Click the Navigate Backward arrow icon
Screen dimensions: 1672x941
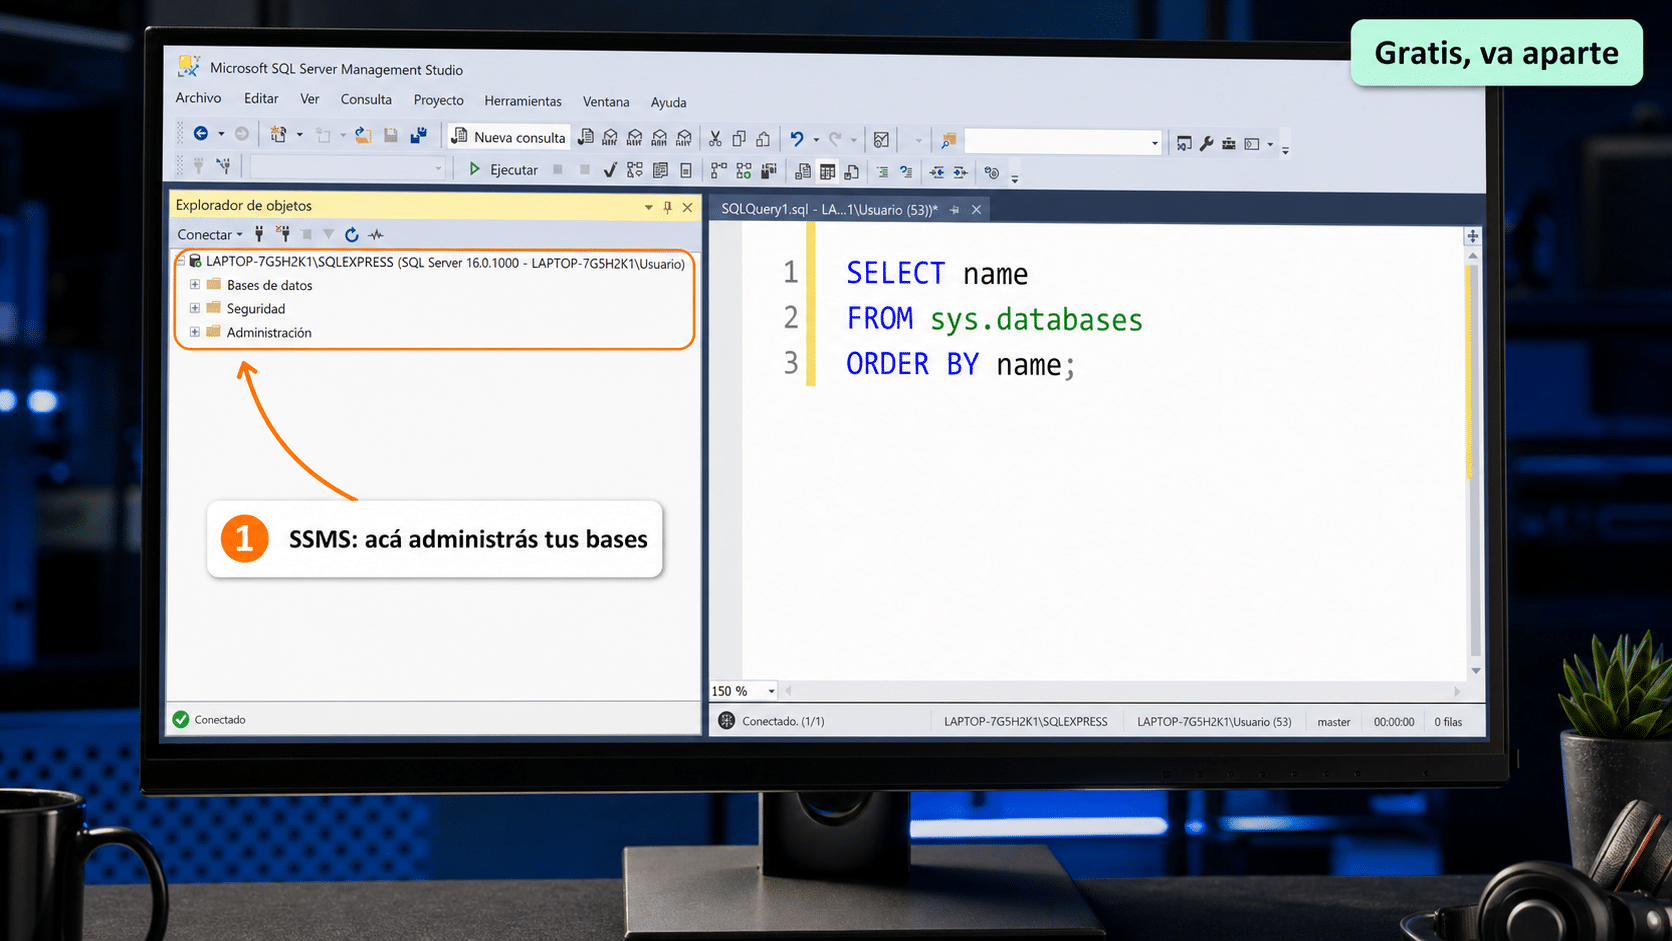pos(201,133)
